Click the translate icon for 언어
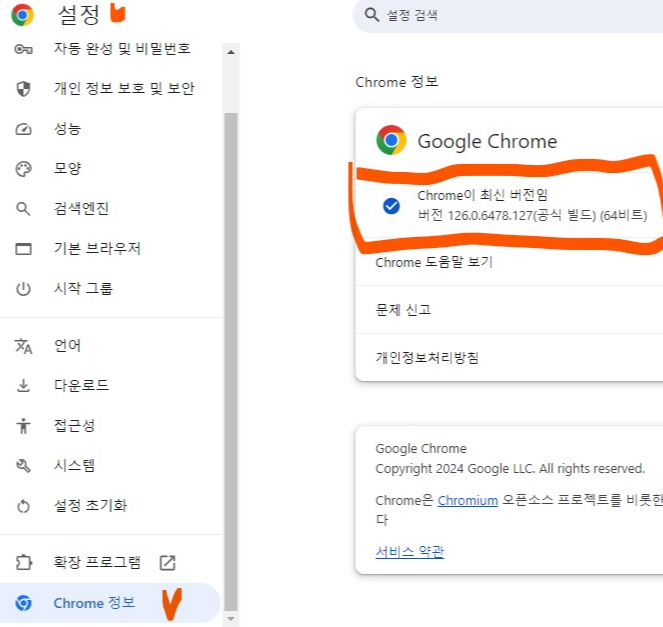 (x=23, y=346)
